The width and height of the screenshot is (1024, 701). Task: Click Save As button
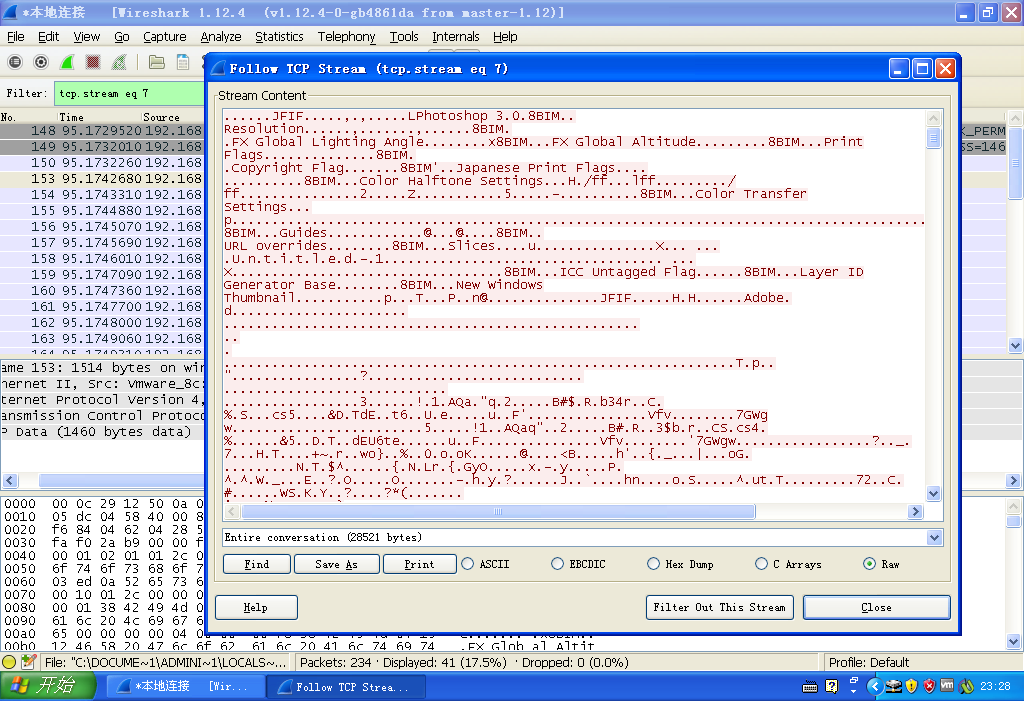click(336, 564)
